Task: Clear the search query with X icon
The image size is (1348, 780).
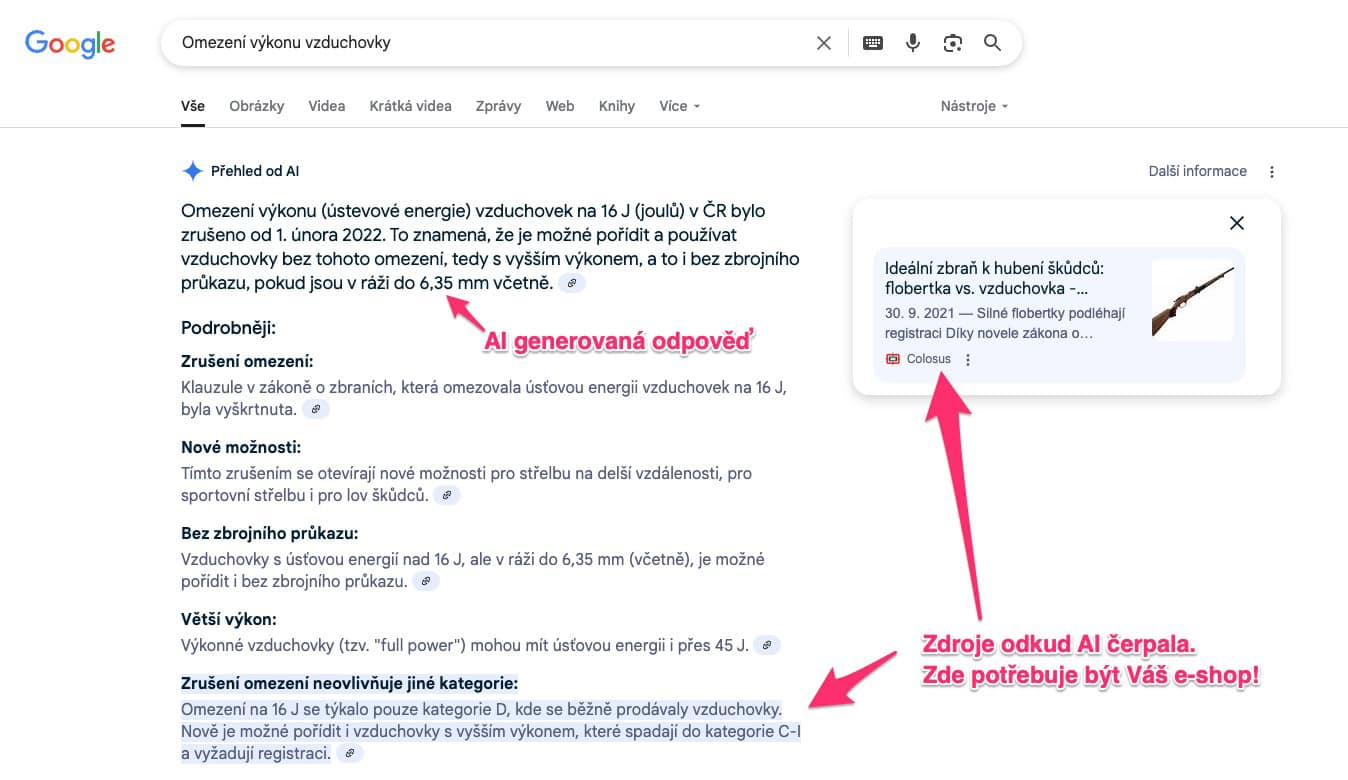Action: tap(824, 43)
